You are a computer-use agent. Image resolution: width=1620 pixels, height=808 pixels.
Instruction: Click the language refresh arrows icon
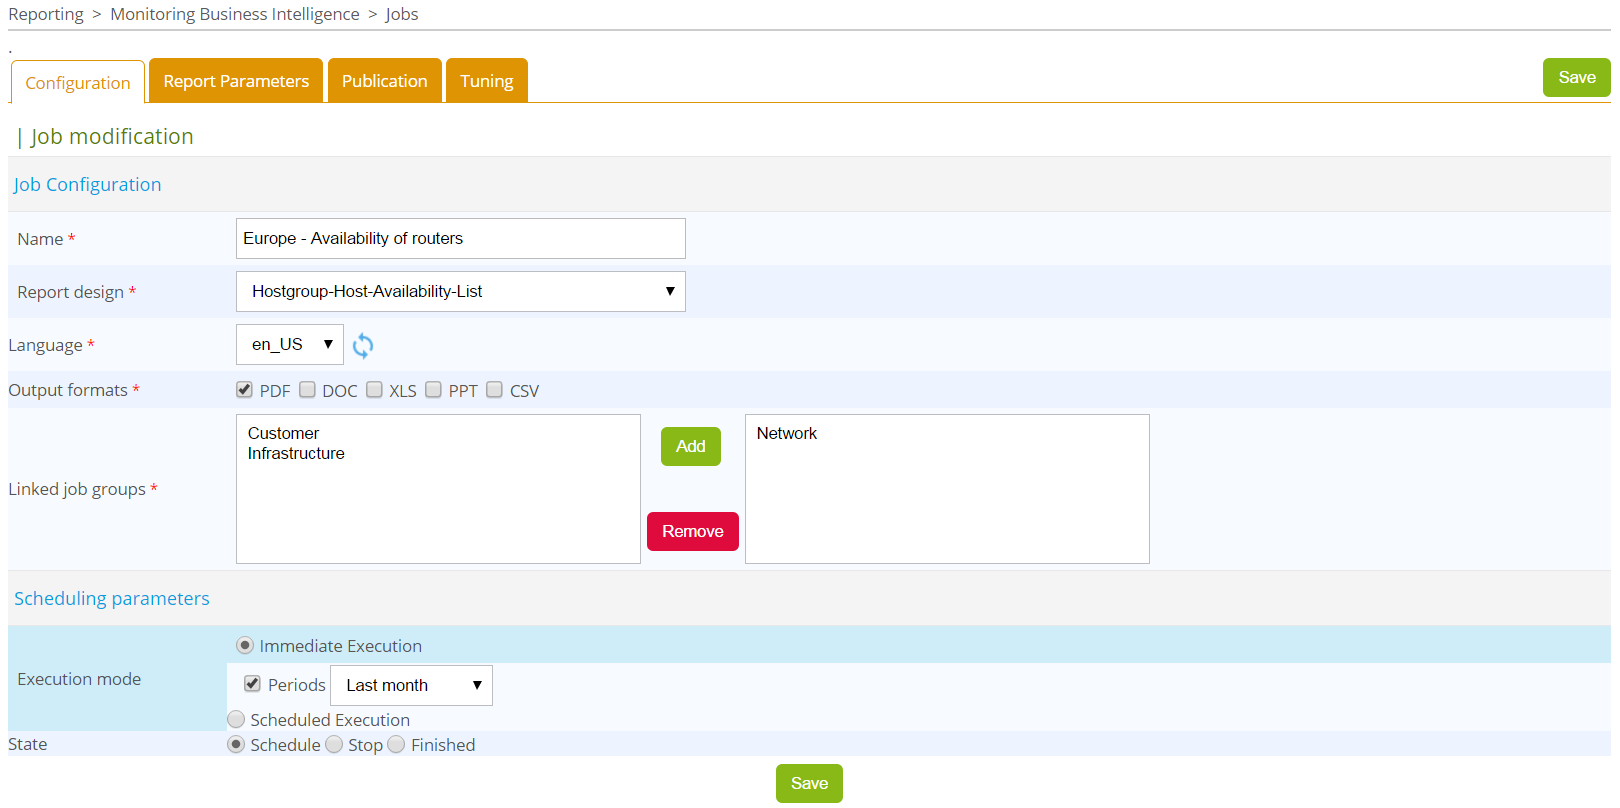[363, 346]
